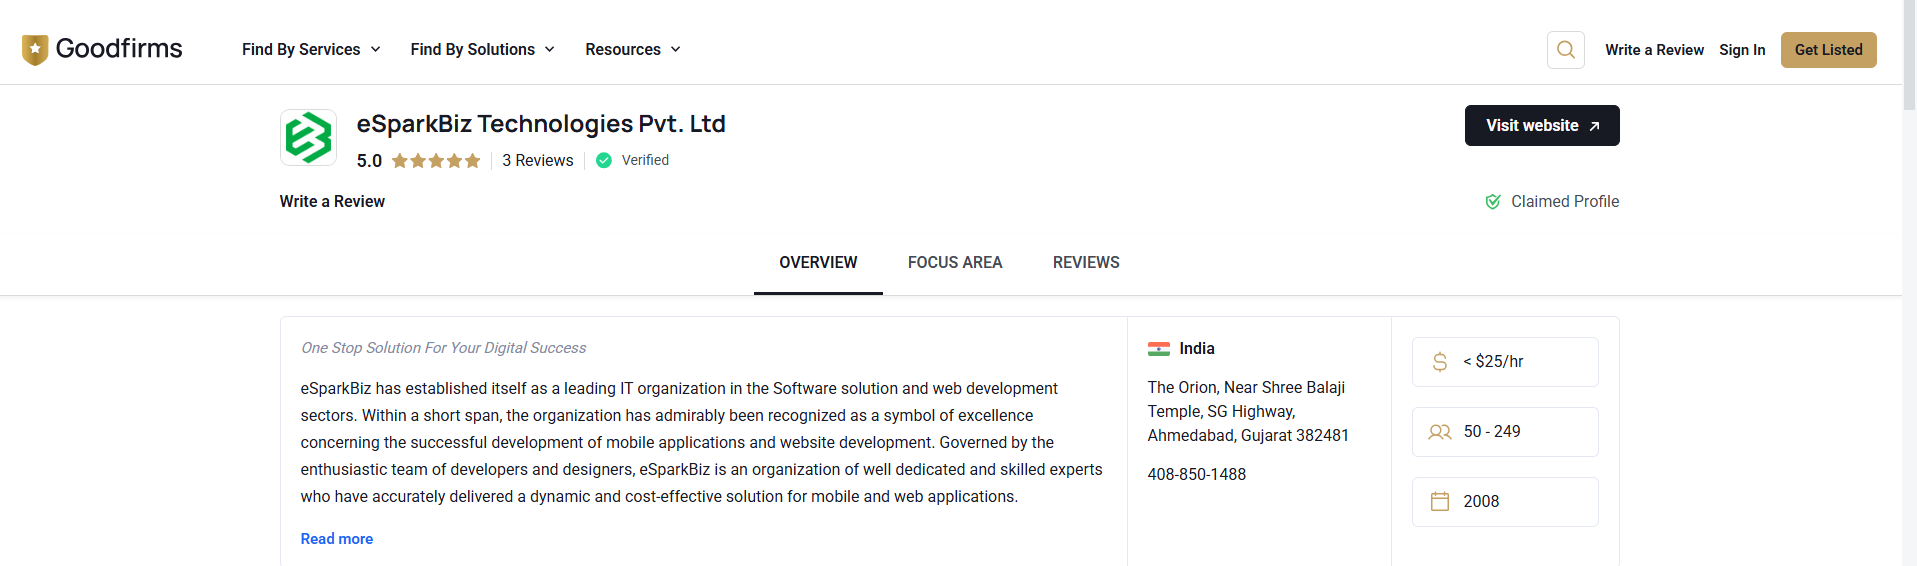Click the Goodfirms wordmark text
The height and width of the screenshot is (566, 1917).
click(119, 49)
